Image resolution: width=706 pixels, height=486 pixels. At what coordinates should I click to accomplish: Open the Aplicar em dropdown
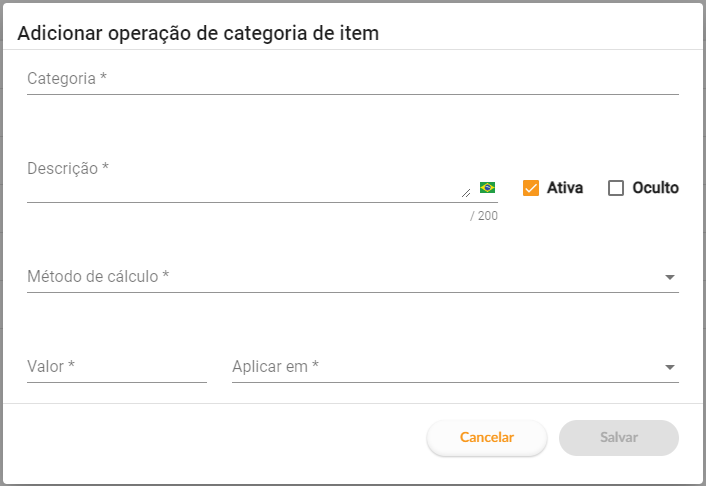tap(455, 367)
